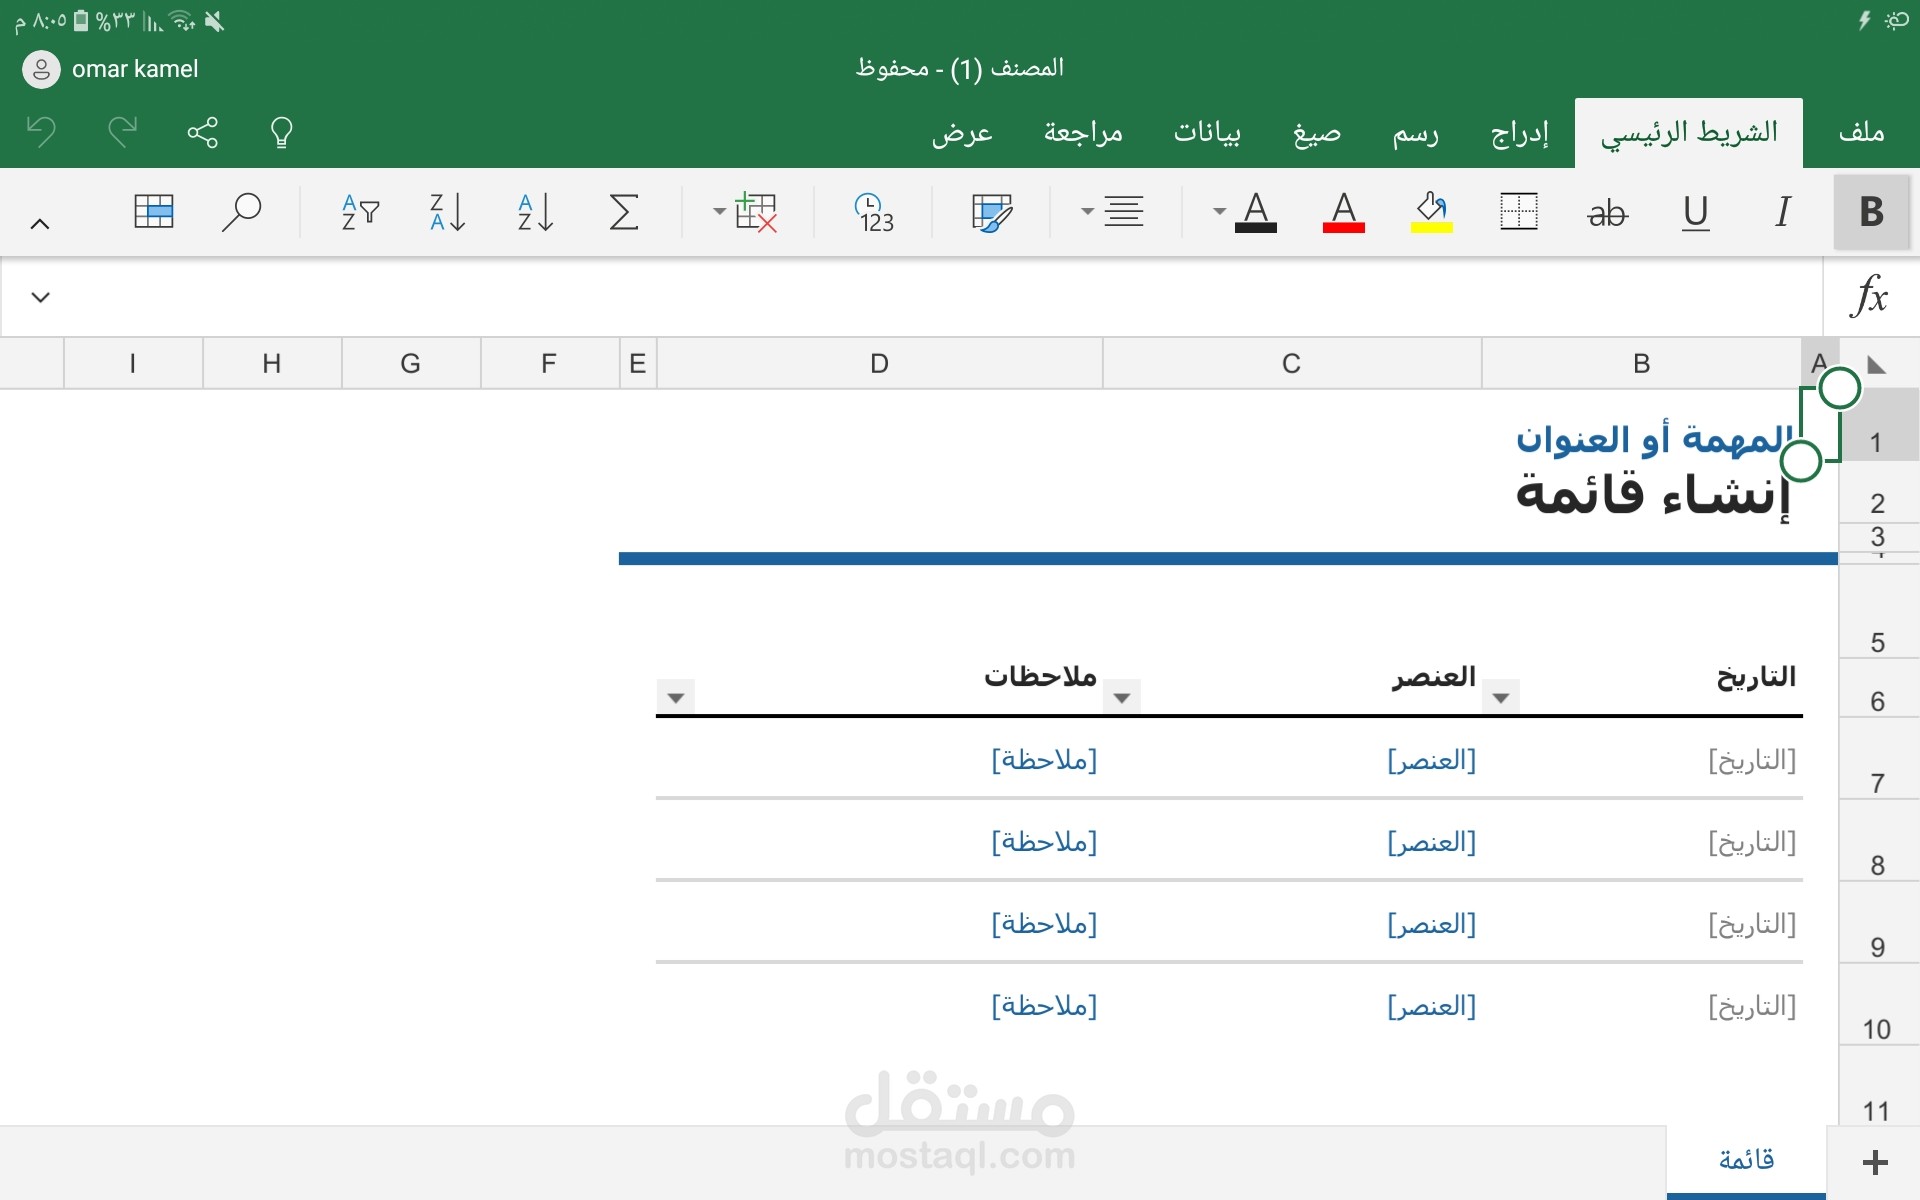Open filter dropdown for التاريخ column

[1501, 697]
